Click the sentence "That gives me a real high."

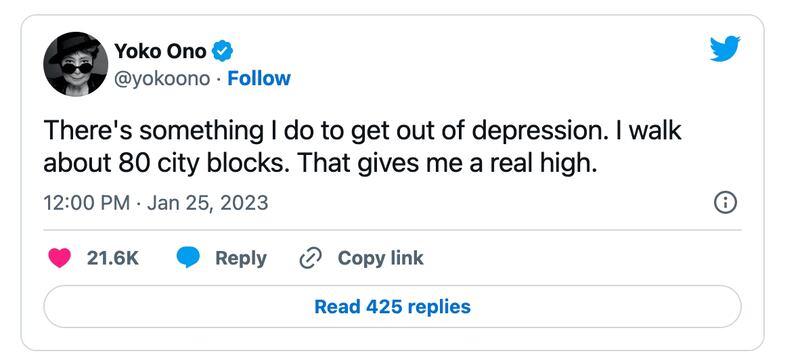point(447,163)
